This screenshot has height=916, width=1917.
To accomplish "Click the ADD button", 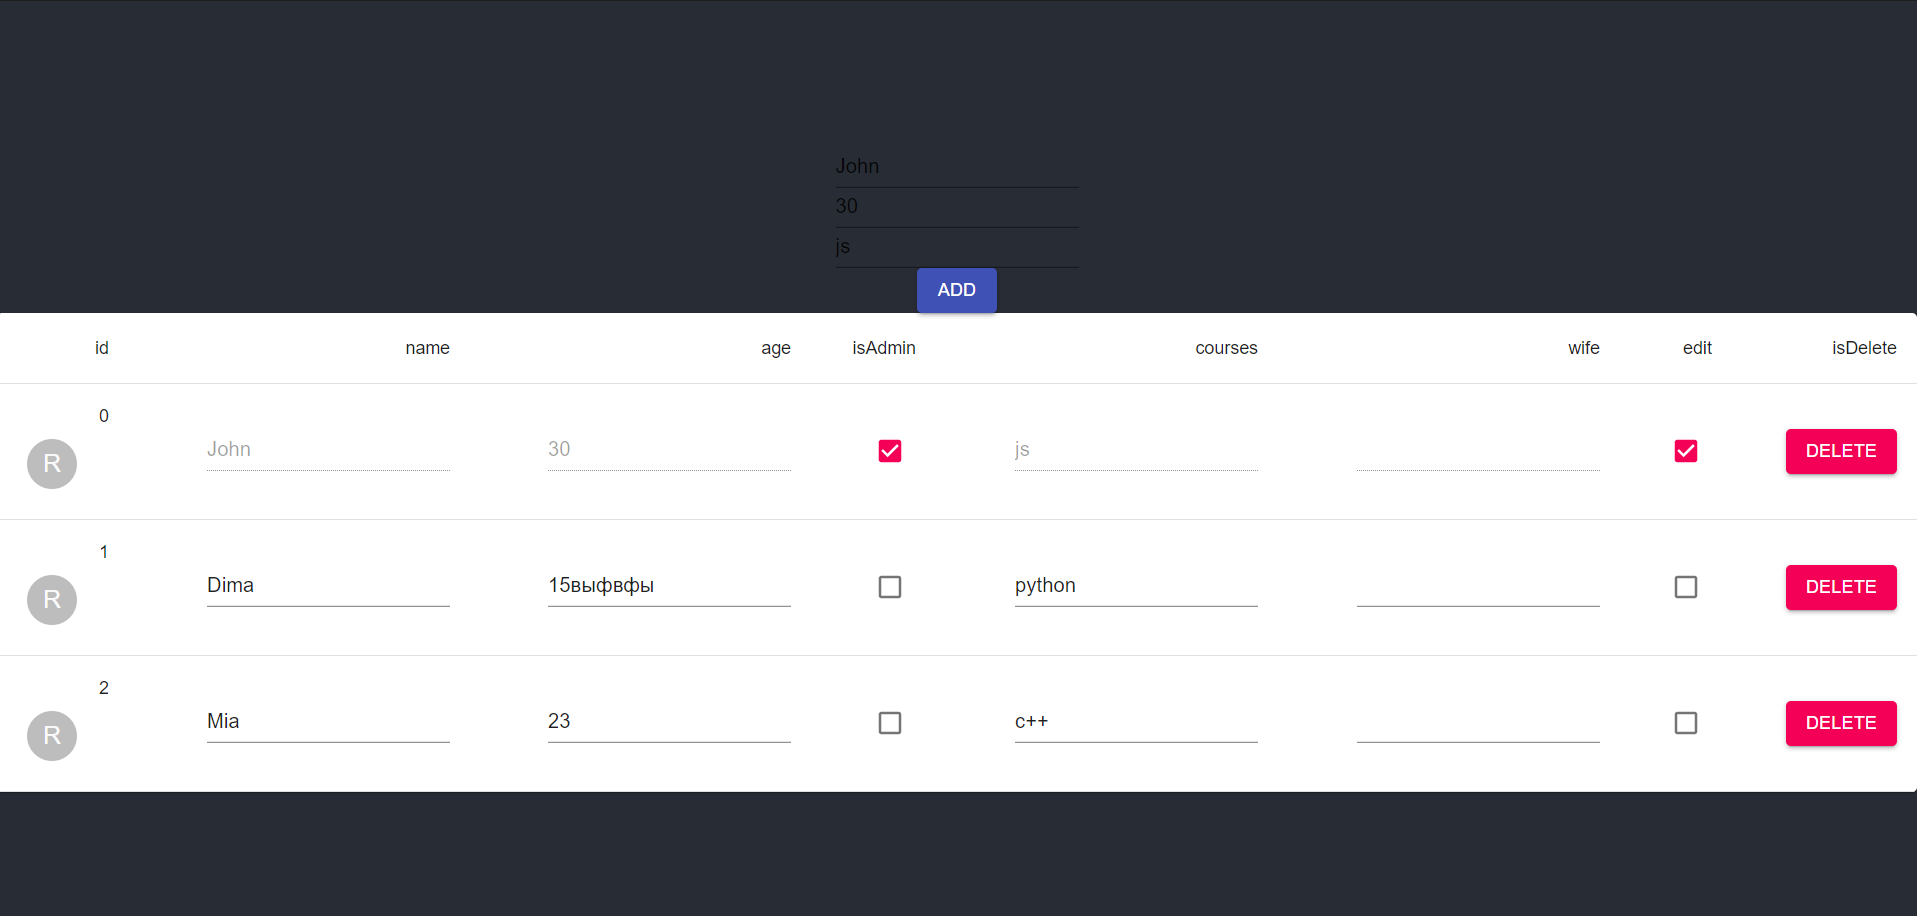I will click(x=956, y=290).
